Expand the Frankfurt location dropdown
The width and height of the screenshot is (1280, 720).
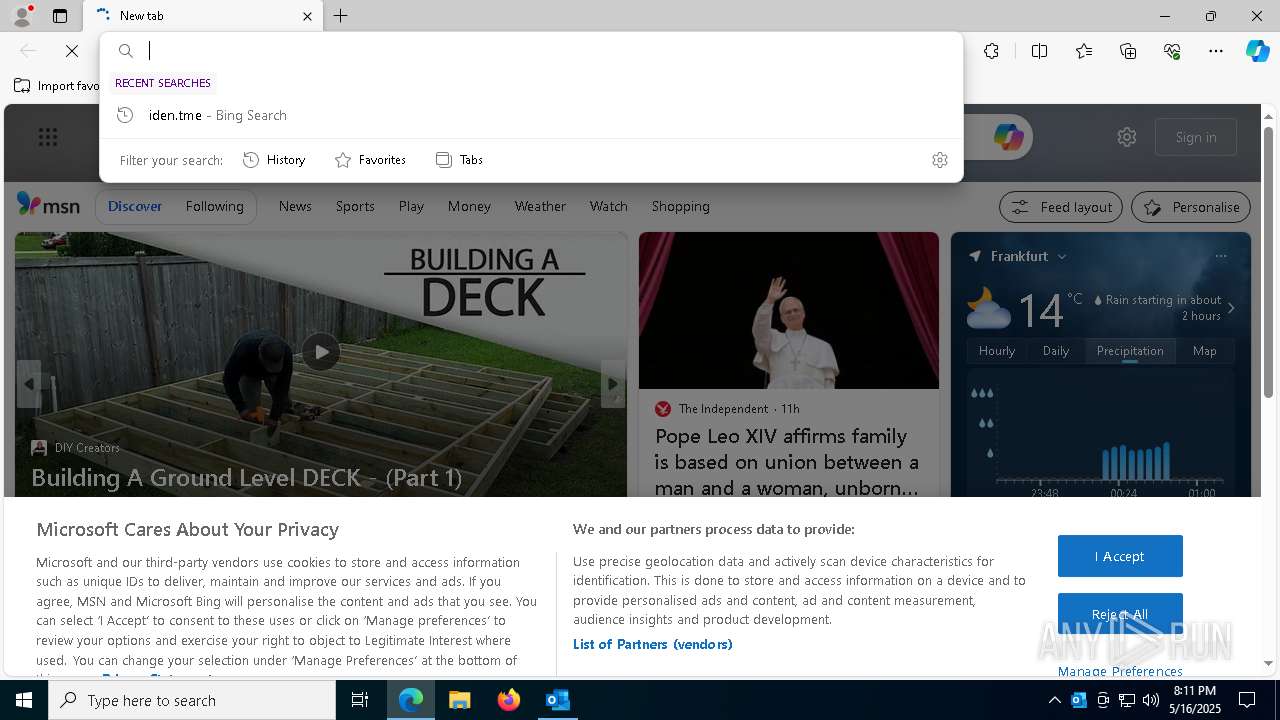[x=1062, y=257]
